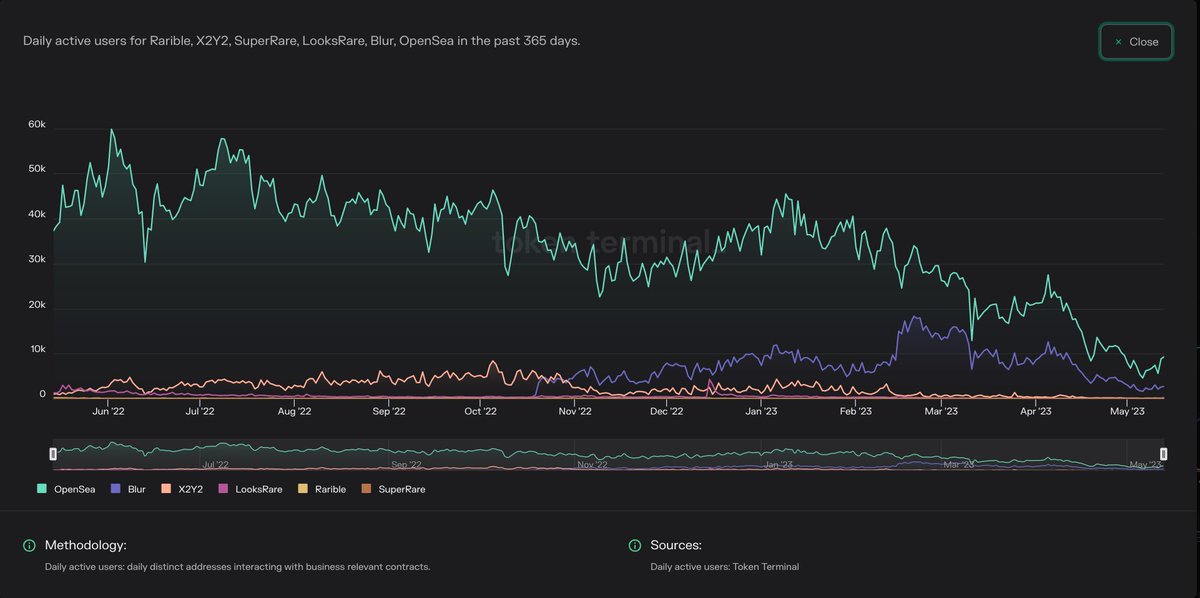The width and height of the screenshot is (1200, 598).
Task: Toggle LooksRare series in the legend
Action: pyautogui.click(x=251, y=489)
